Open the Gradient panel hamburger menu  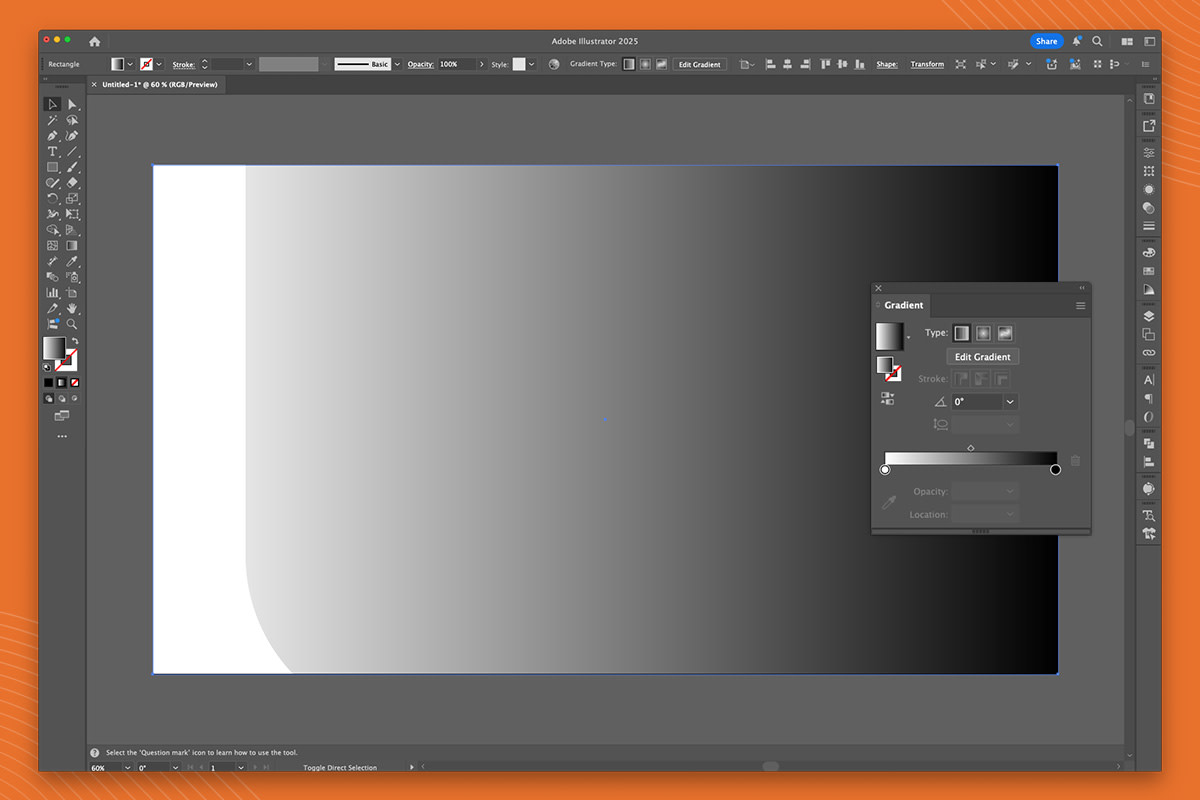(x=1080, y=306)
